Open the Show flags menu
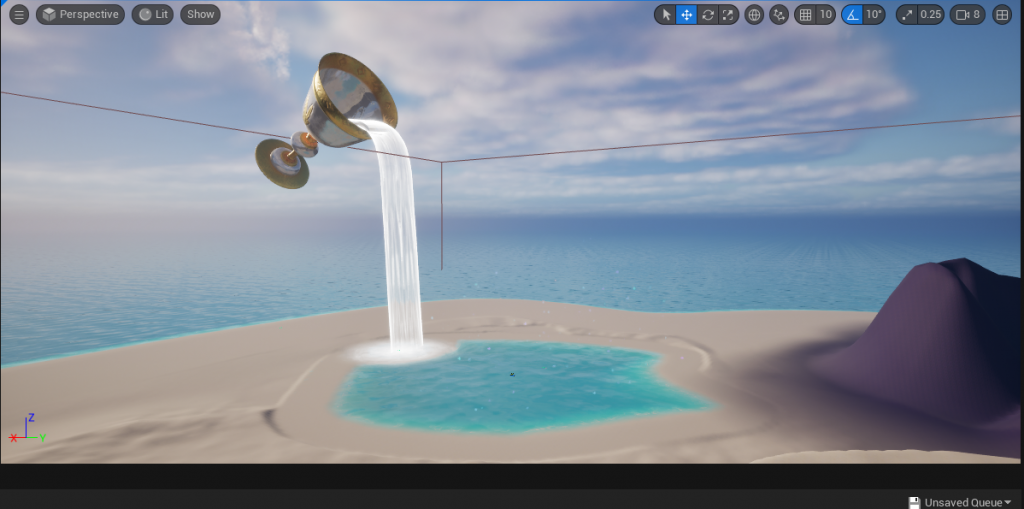 point(200,14)
